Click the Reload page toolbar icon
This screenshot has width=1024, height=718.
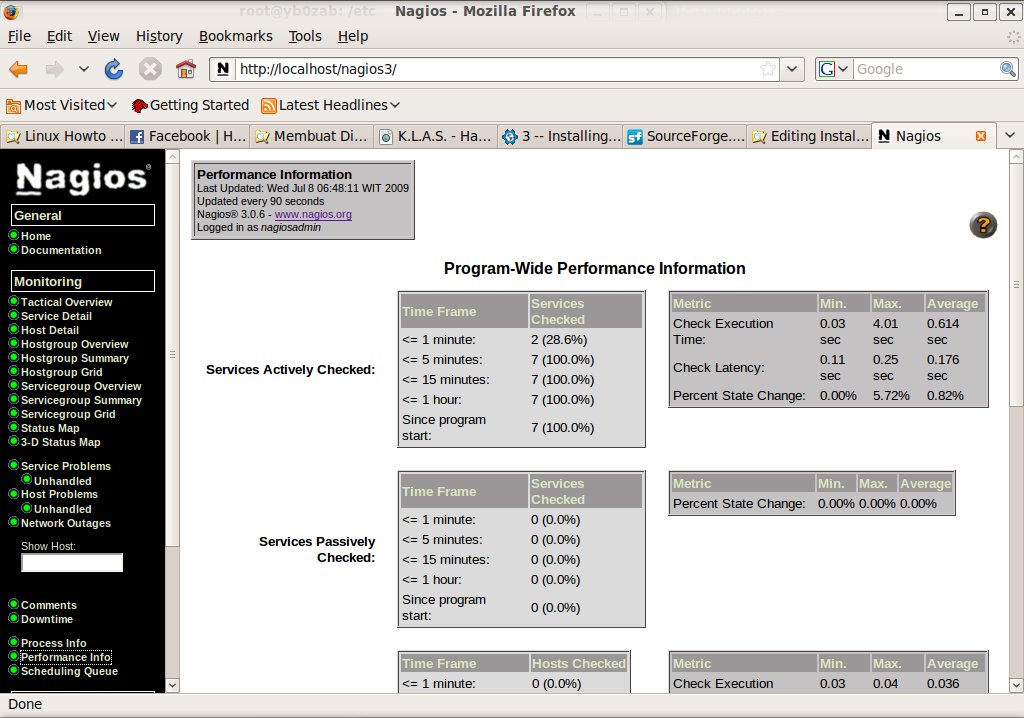(x=114, y=69)
